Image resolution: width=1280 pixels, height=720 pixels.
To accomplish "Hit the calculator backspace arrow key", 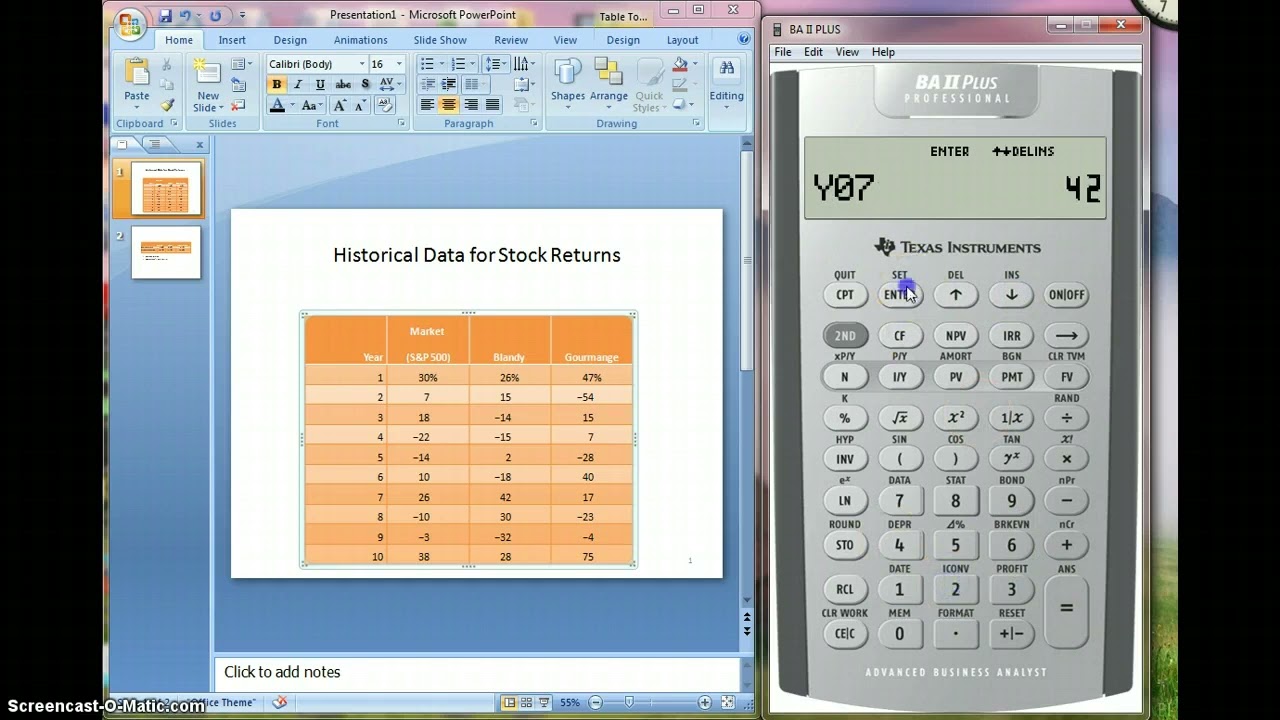I will click(x=1067, y=336).
